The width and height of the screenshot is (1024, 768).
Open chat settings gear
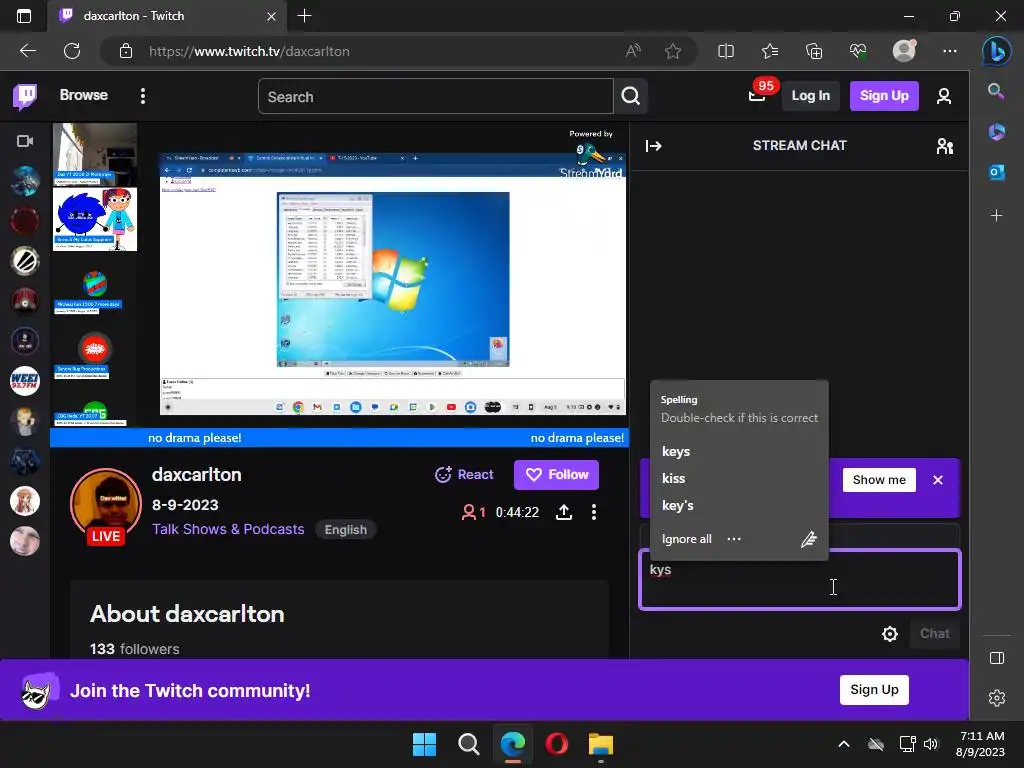click(889, 633)
